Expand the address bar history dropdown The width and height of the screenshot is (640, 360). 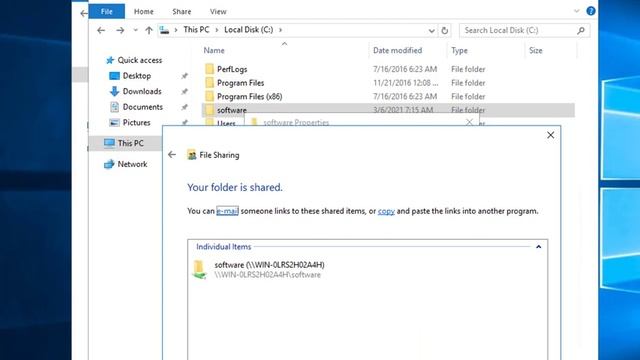click(431, 31)
